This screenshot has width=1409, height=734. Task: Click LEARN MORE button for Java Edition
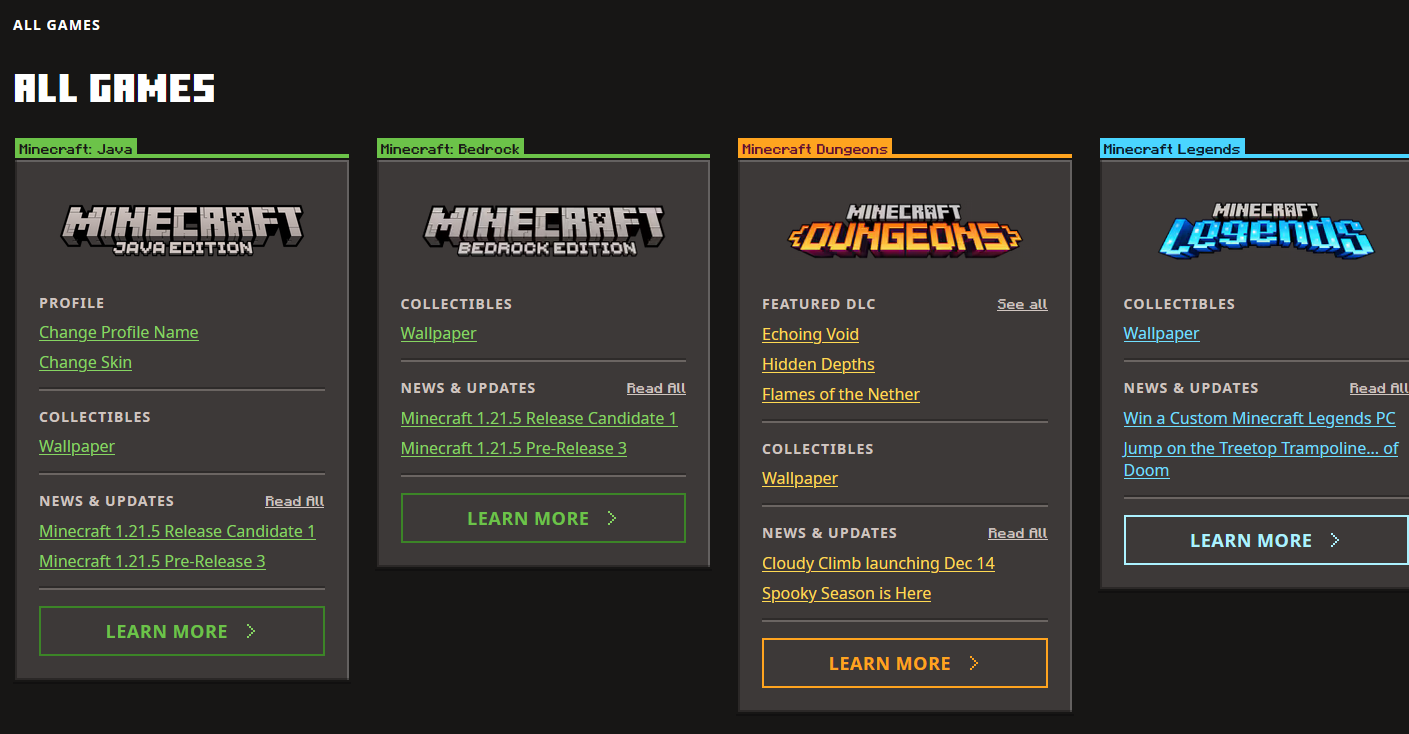click(182, 631)
